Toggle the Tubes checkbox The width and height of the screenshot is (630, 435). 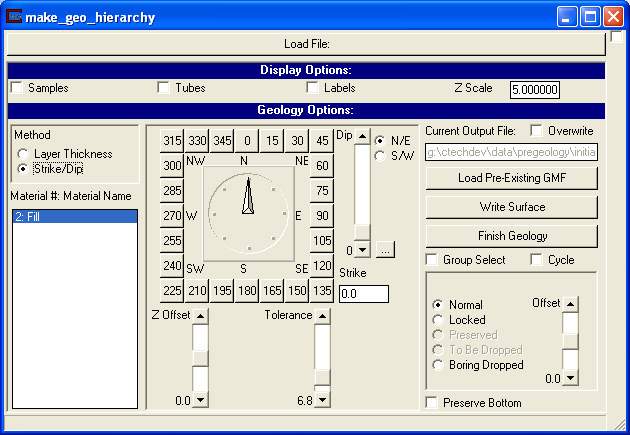click(x=165, y=88)
